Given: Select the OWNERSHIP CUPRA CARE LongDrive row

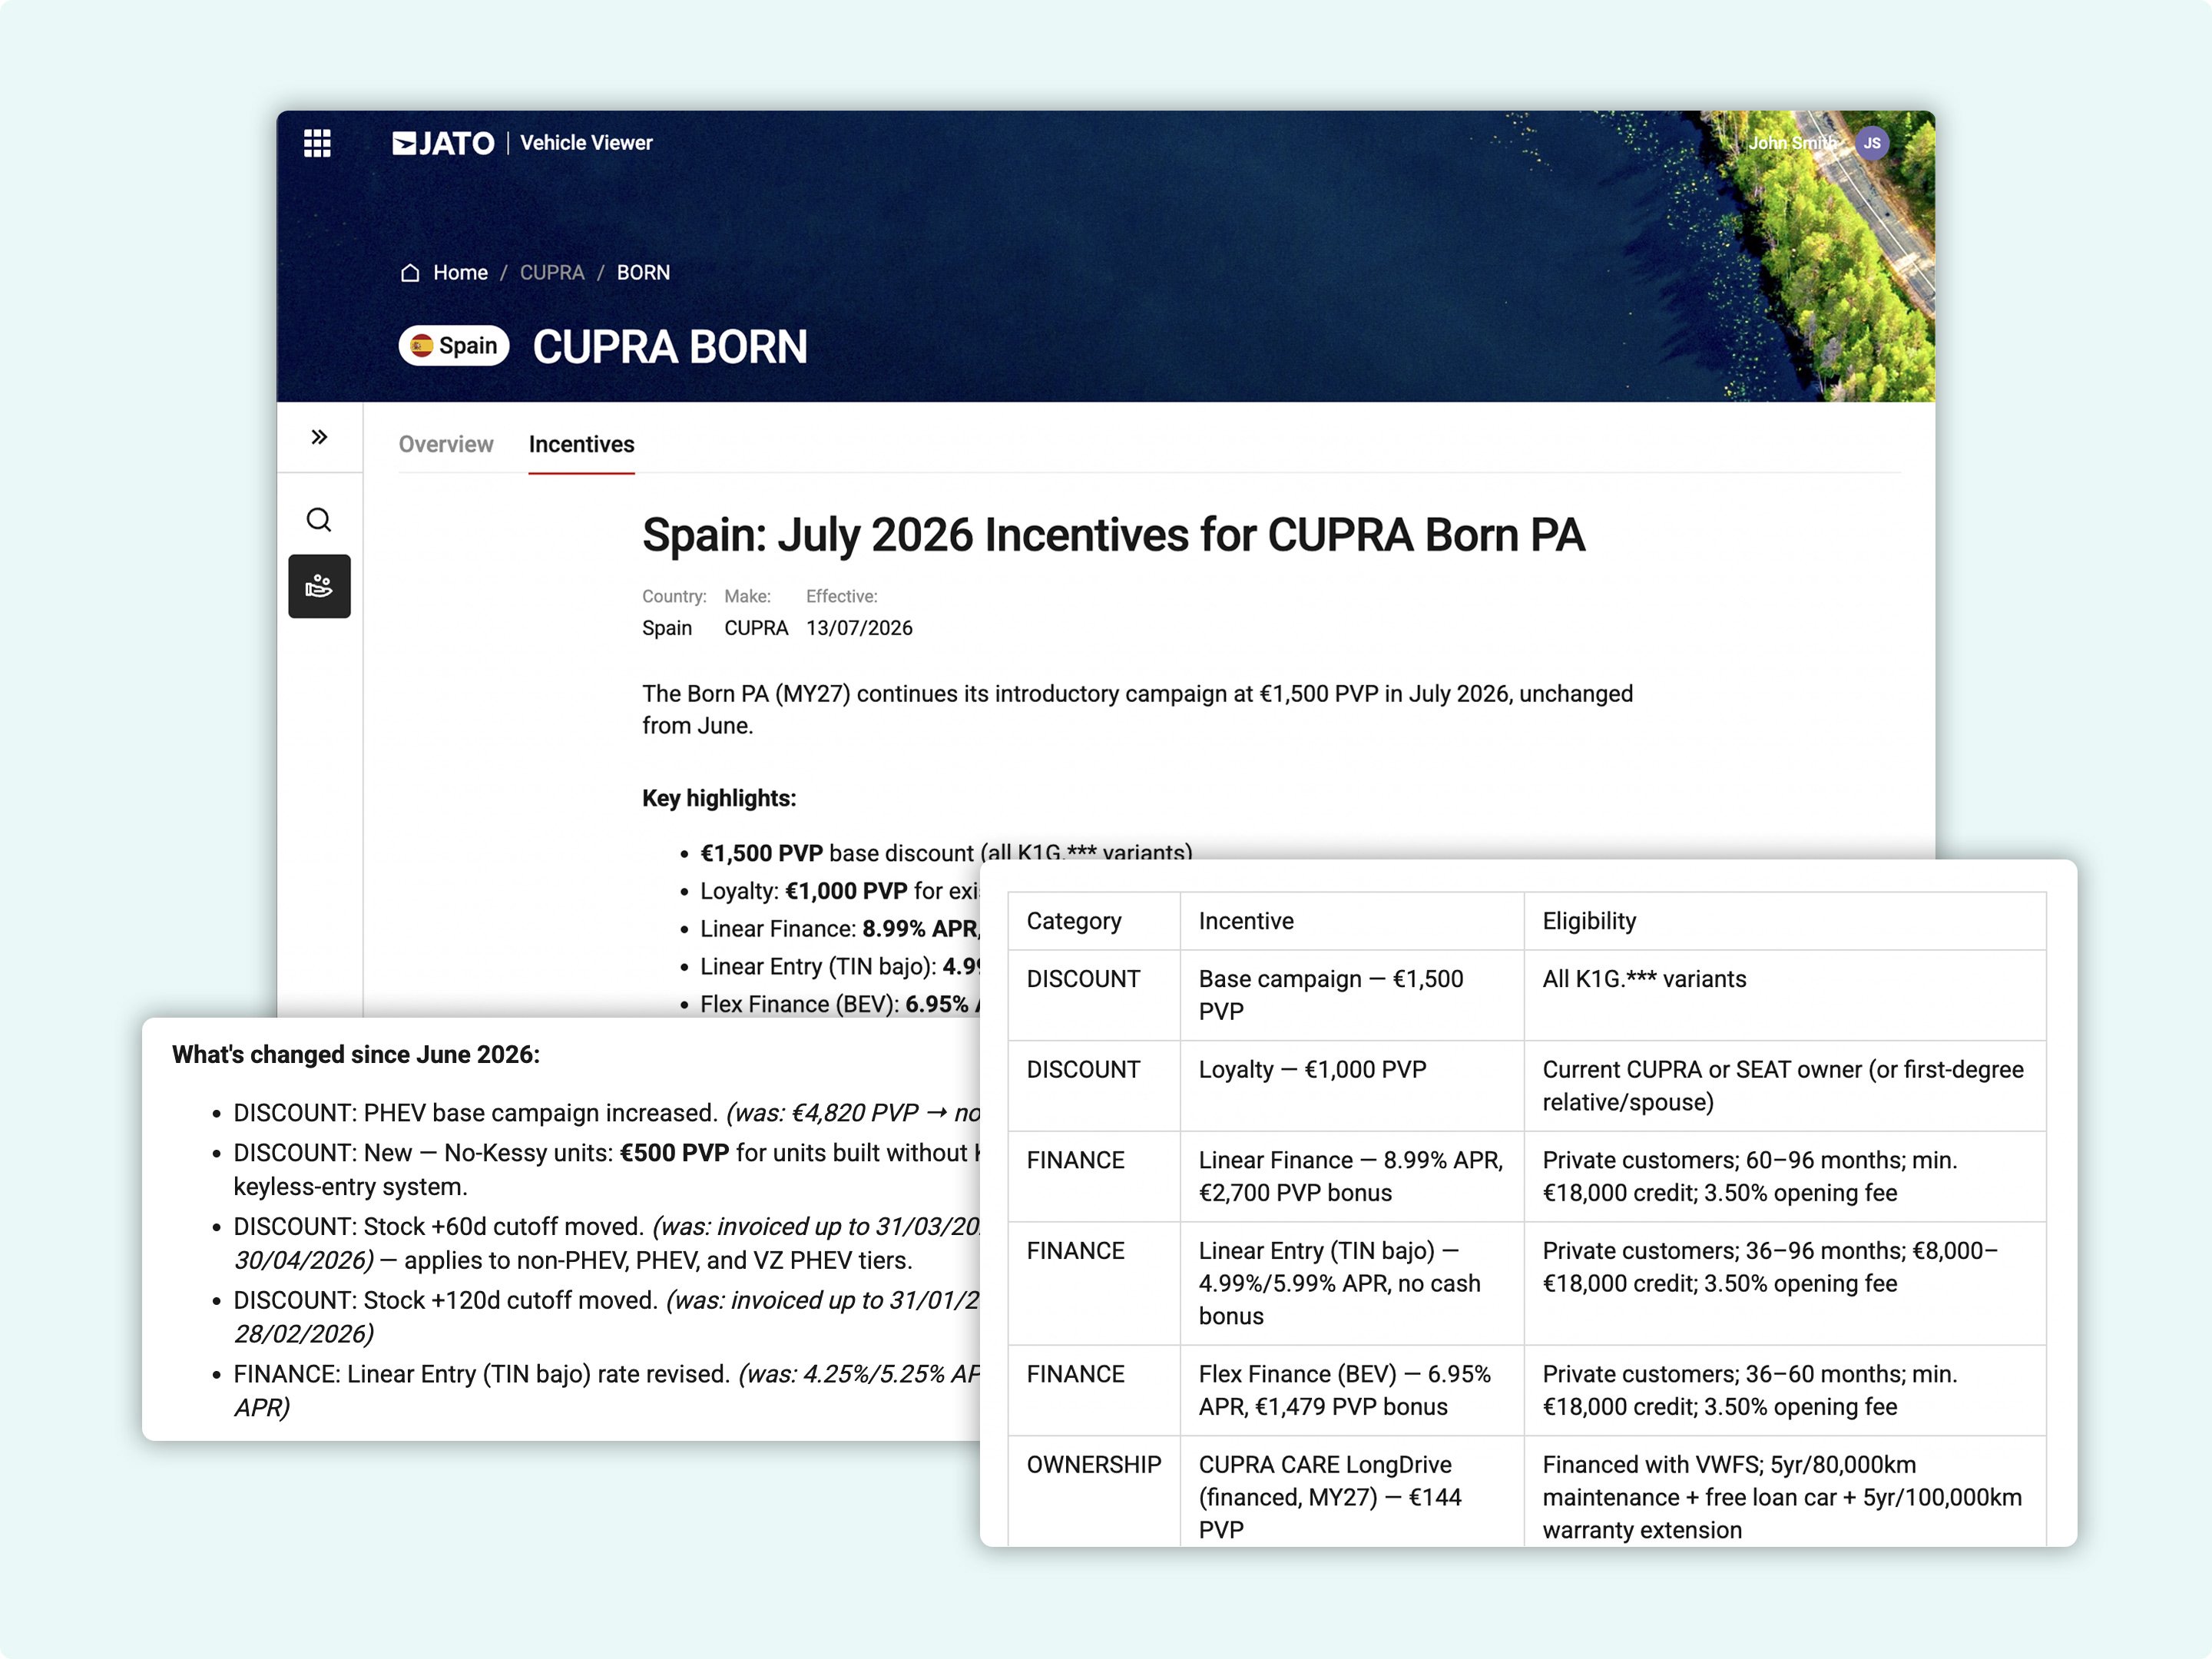Looking at the screenshot, I should pos(1527,1492).
